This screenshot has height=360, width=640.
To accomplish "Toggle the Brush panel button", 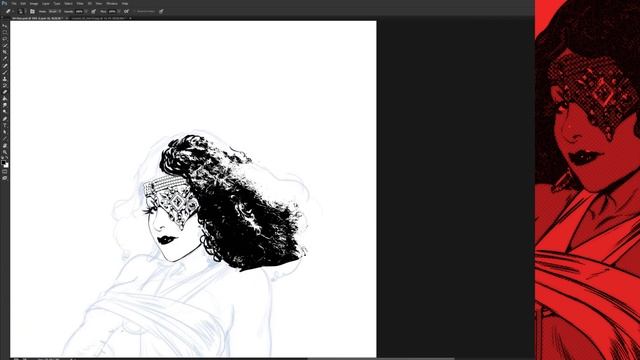I will coord(32,11).
